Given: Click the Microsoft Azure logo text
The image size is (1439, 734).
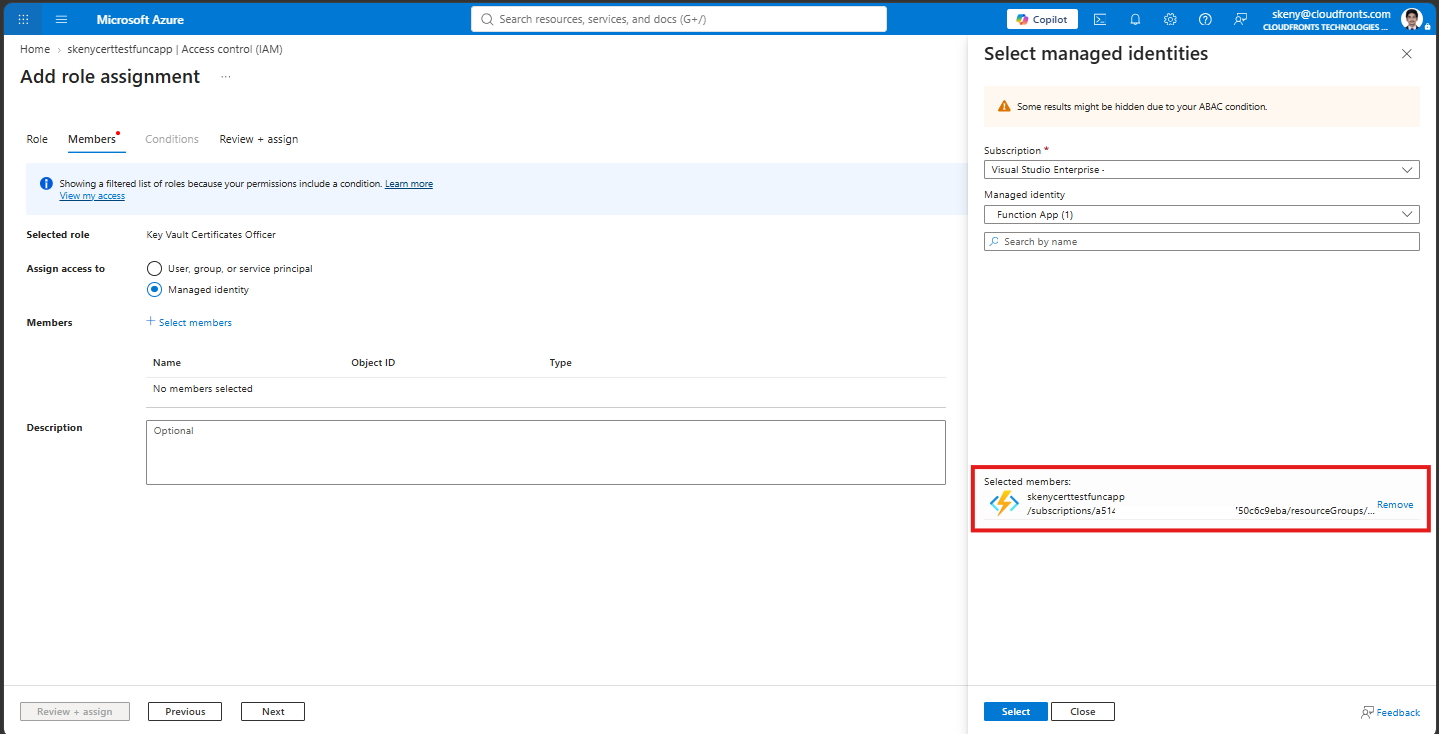Looking at the screenshot, I should 140,20.
